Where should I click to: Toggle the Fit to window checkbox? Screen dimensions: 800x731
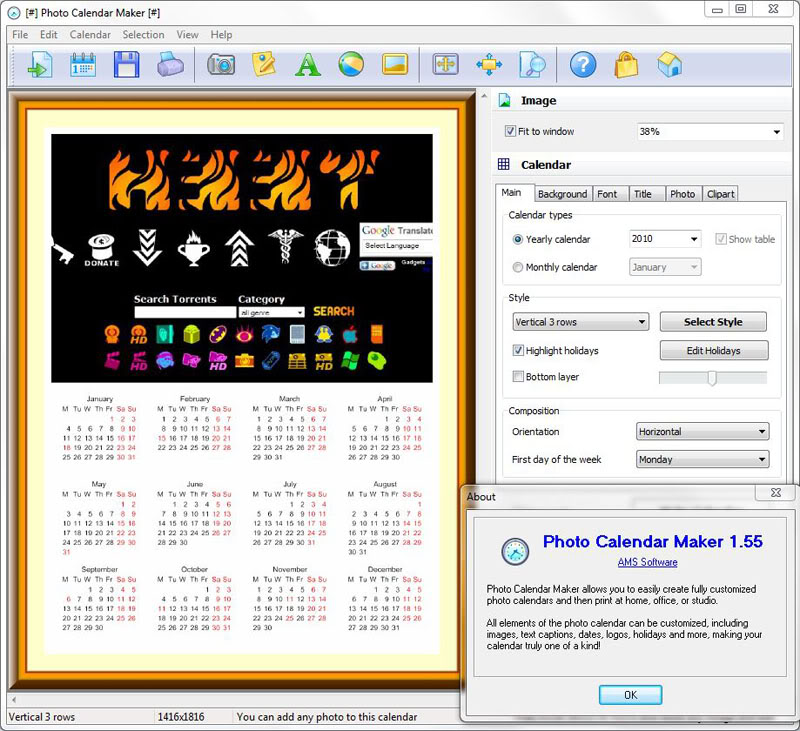pyautogui.click(x=510, y=131)
